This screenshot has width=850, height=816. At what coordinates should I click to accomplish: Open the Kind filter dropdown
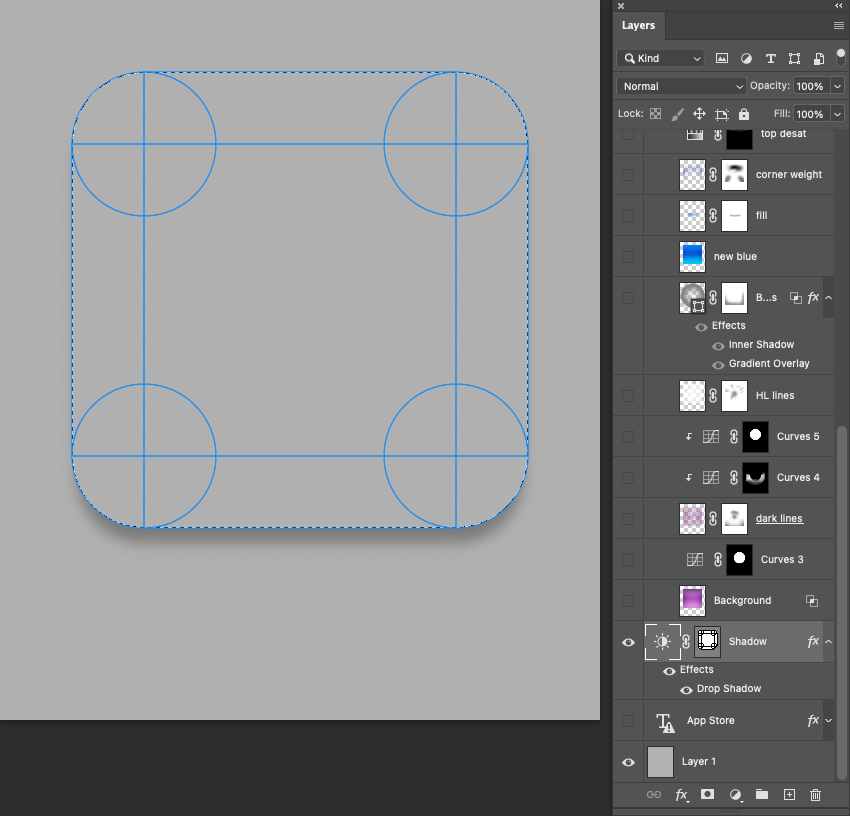[x=660, y=58]
